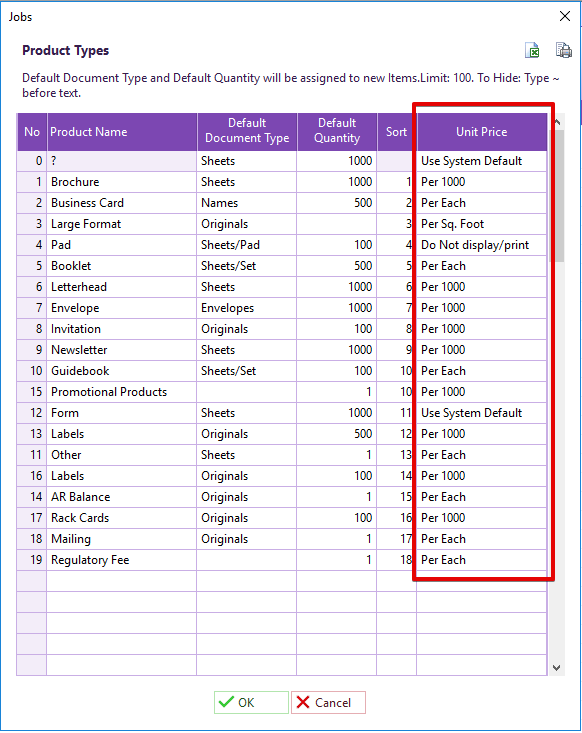The width and height of the screenshot is (582, 733).
Task: Select Default Document Type for Business Card
Action: pos(247,203)
